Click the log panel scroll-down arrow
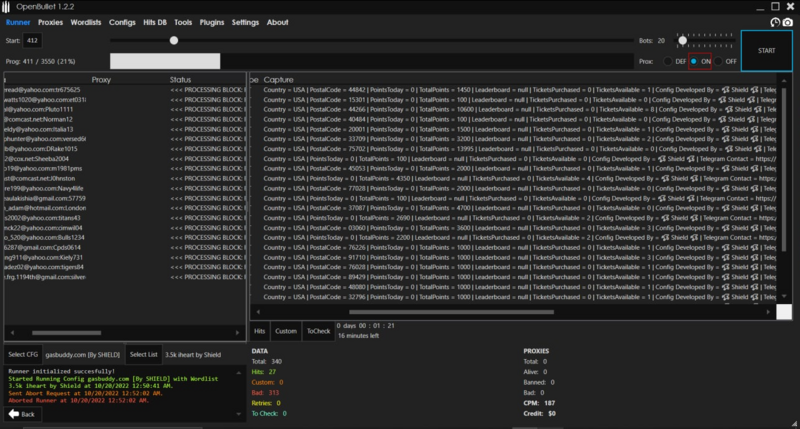Viewport: 800px width, 429px height. pyautogui.click(x=238, y=414)
